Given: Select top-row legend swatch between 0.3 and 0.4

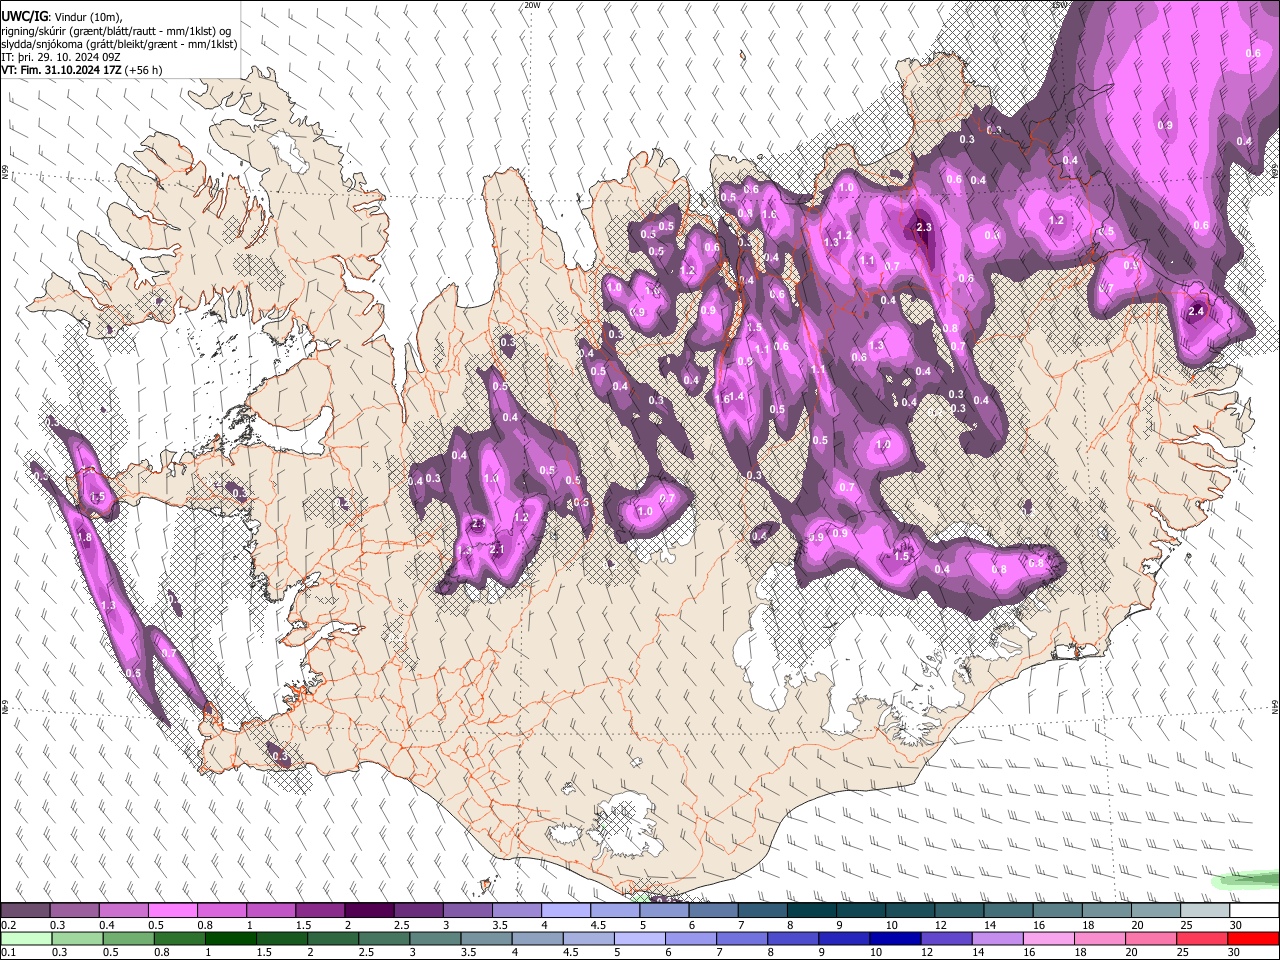Looking at the screenshot, I should point(74,911).
